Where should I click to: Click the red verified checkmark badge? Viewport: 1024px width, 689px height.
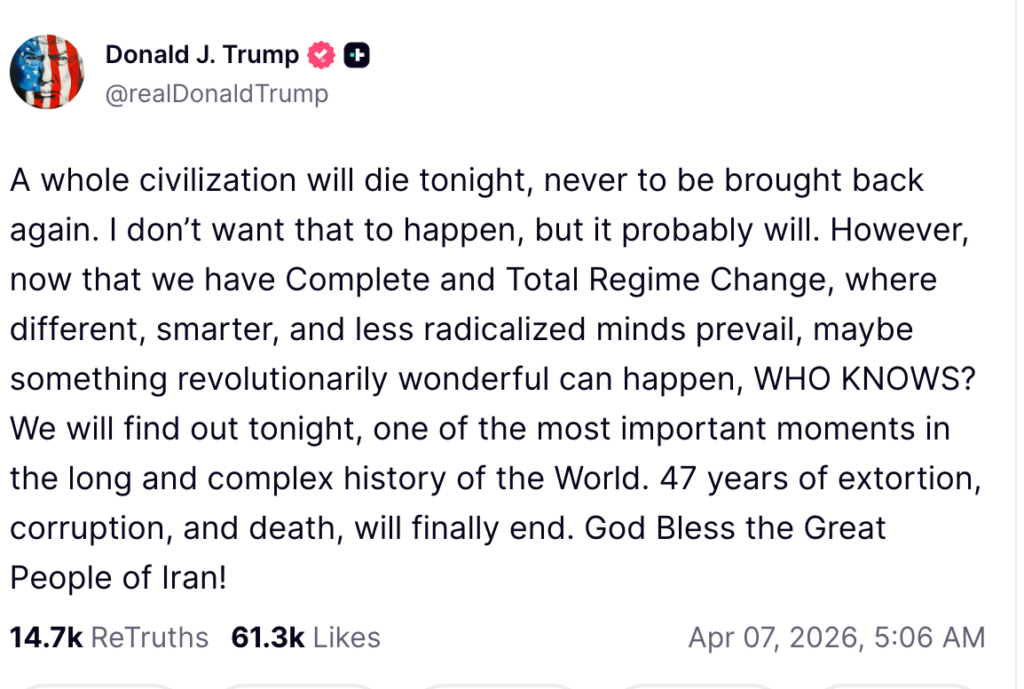321,56
